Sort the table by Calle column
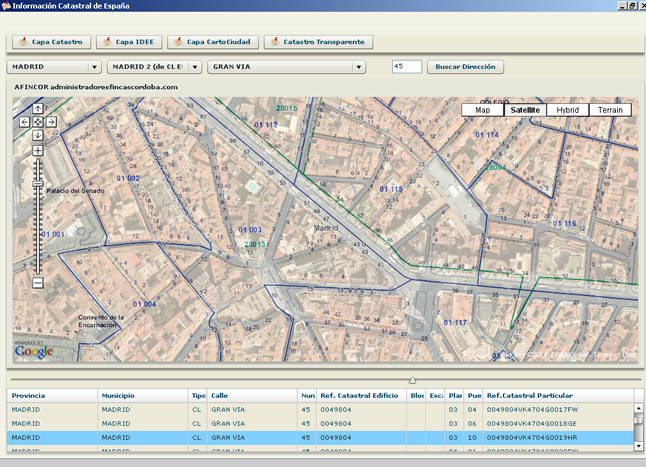This screenshot has width=646, height=467. point(252,396)
